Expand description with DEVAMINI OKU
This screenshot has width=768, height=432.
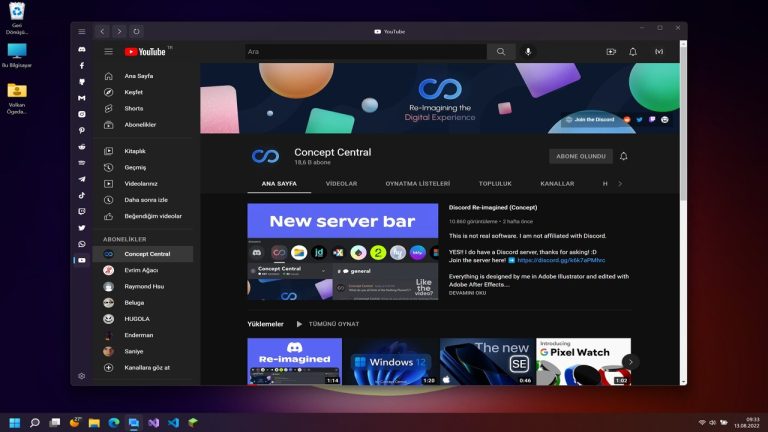467,293
